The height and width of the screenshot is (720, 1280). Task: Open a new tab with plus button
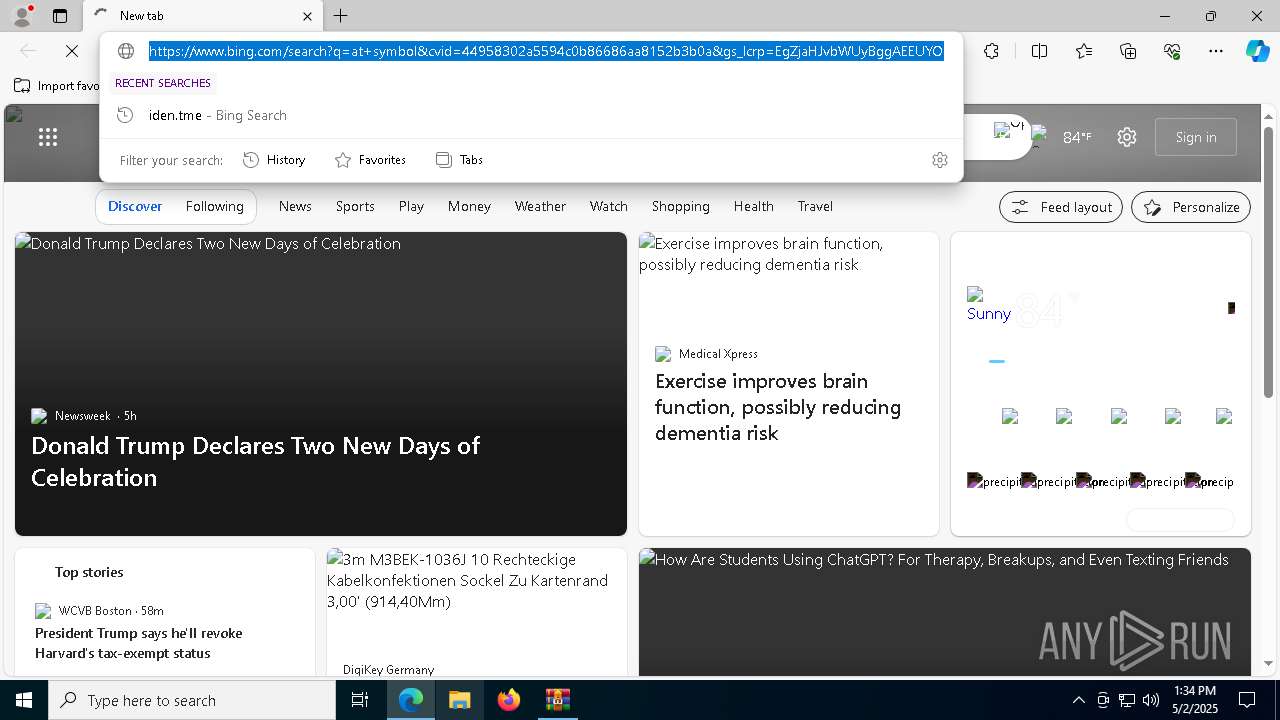[340, 16]
